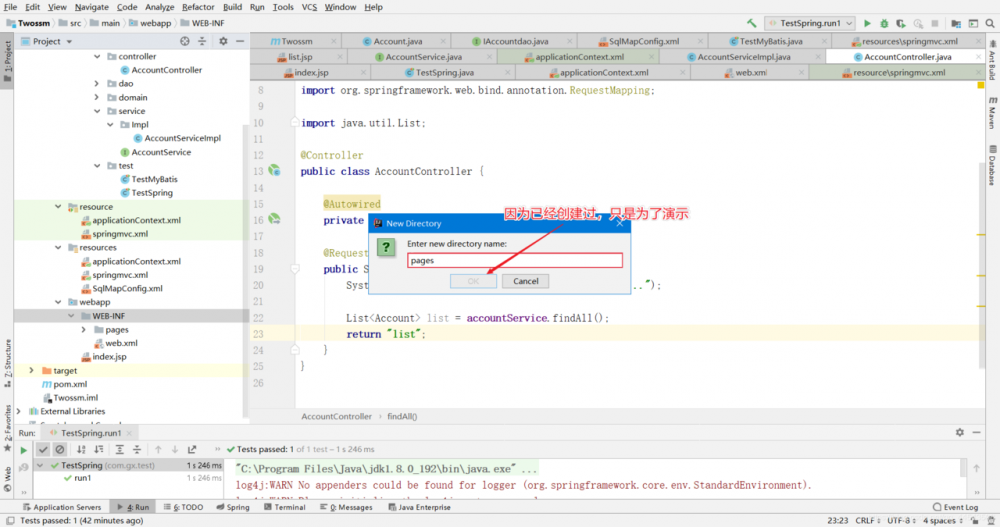The image size is (1000, 527).
Task: Click Cancel in the New Directory dialog
Action: pos(526,281)
